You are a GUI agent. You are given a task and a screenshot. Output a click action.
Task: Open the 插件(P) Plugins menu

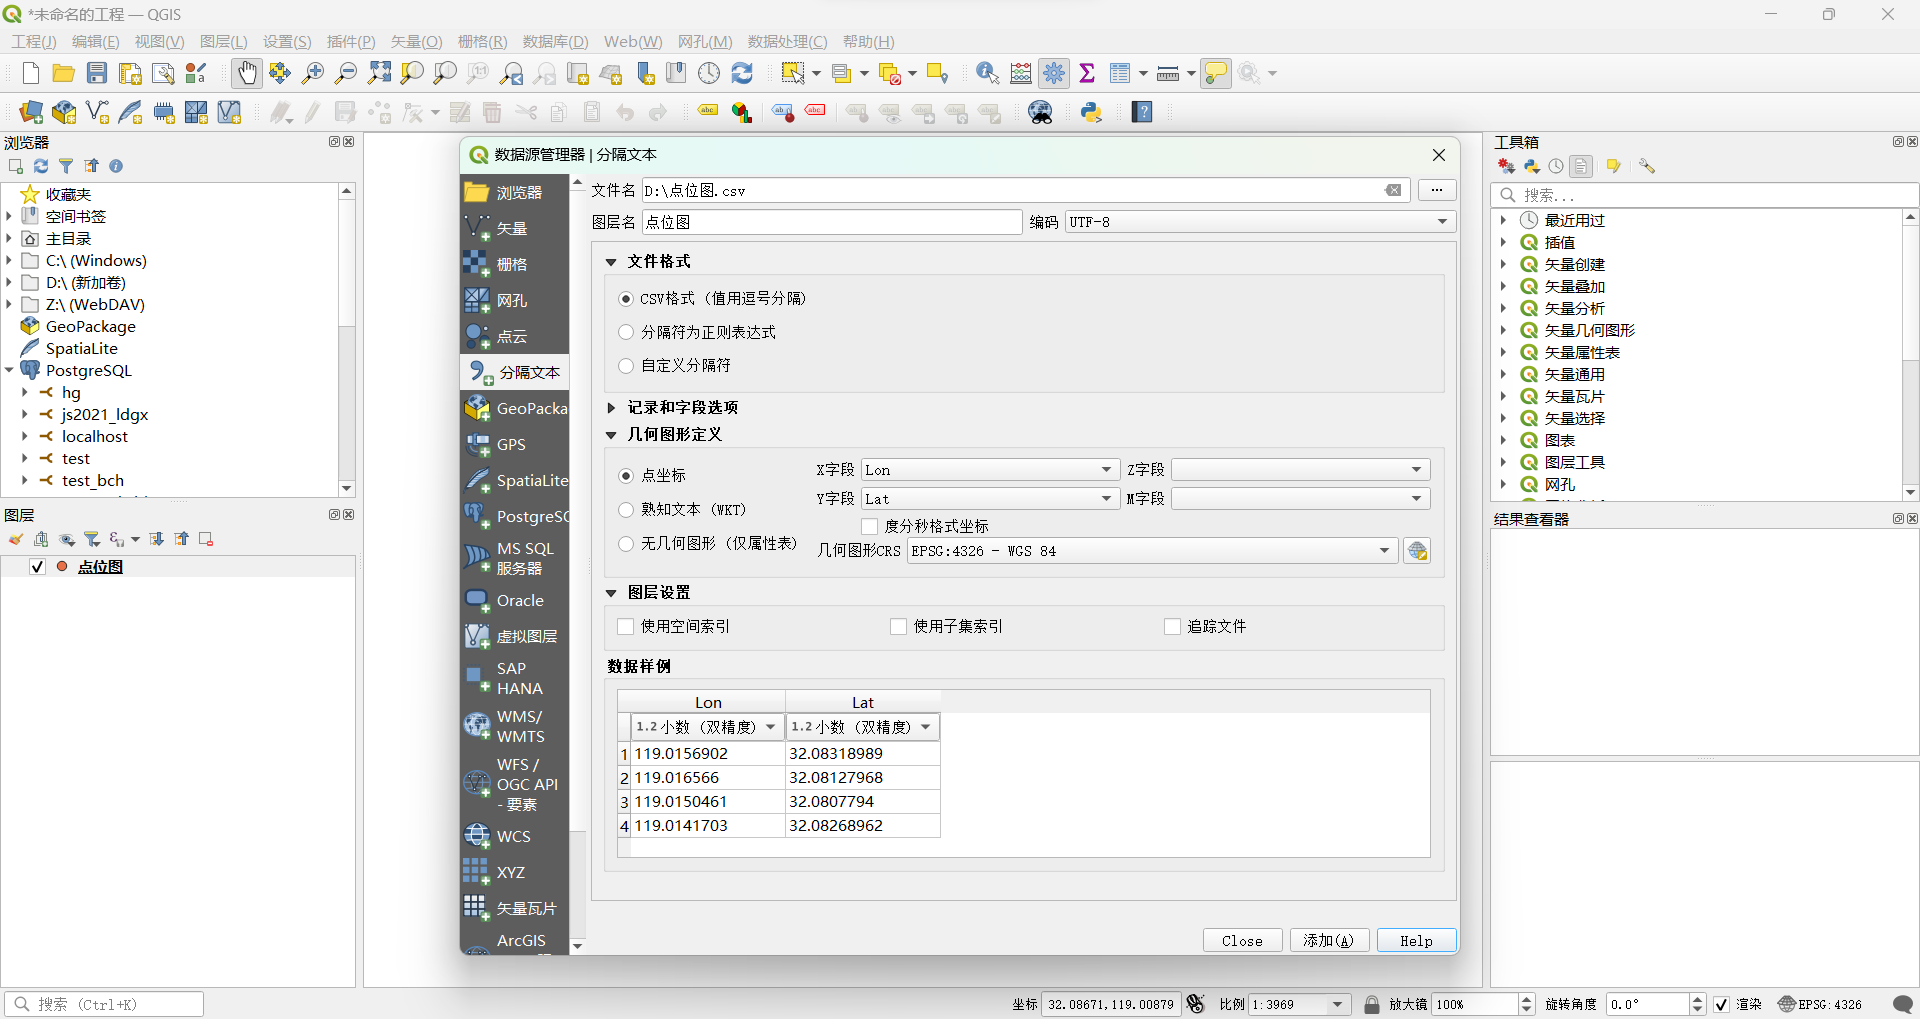pos(351,42)
